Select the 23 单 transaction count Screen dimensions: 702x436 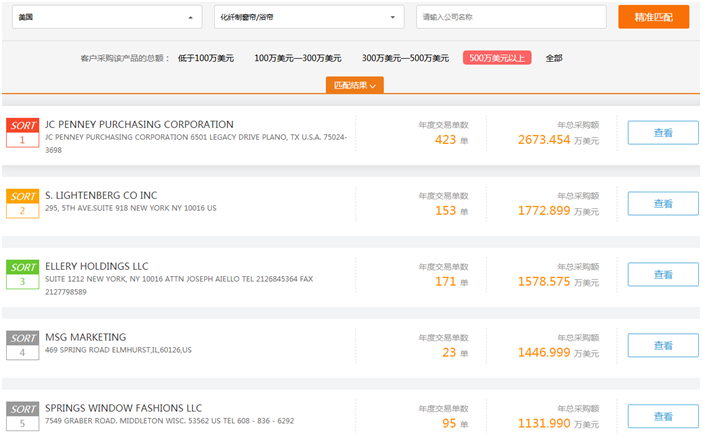click(x=455, y=353)
